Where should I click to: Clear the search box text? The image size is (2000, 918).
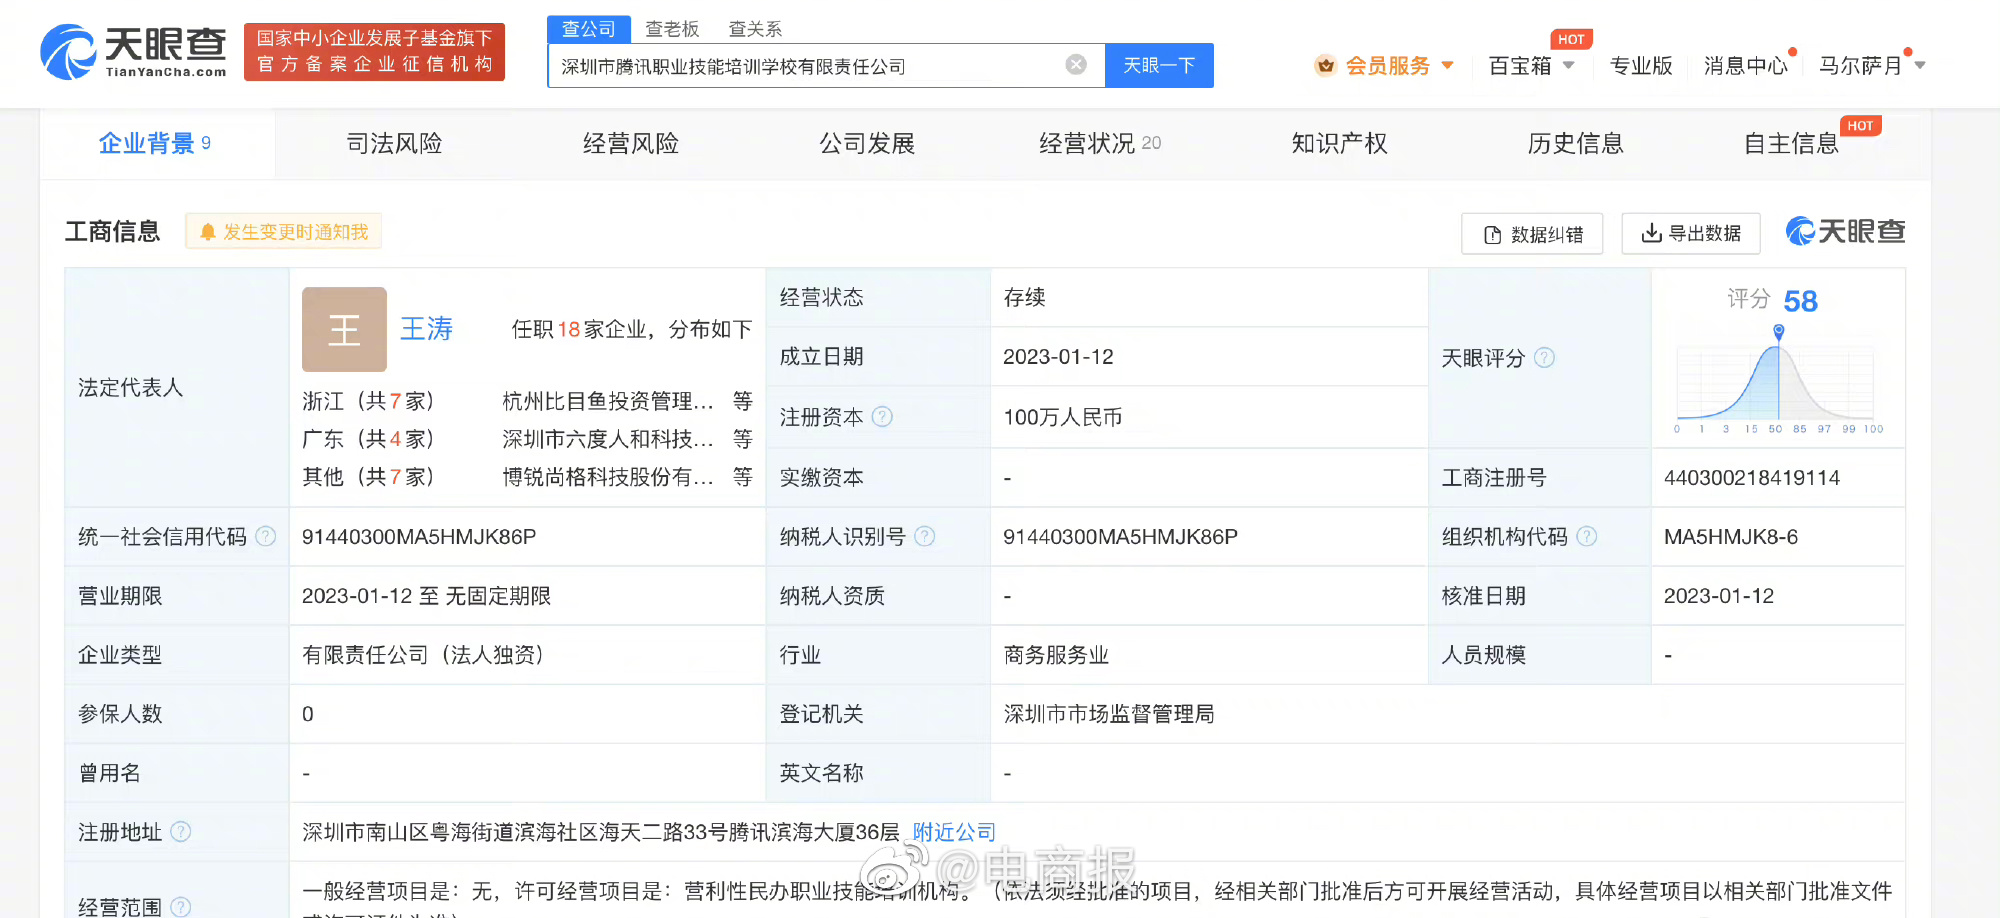[x=1076, y=65]
